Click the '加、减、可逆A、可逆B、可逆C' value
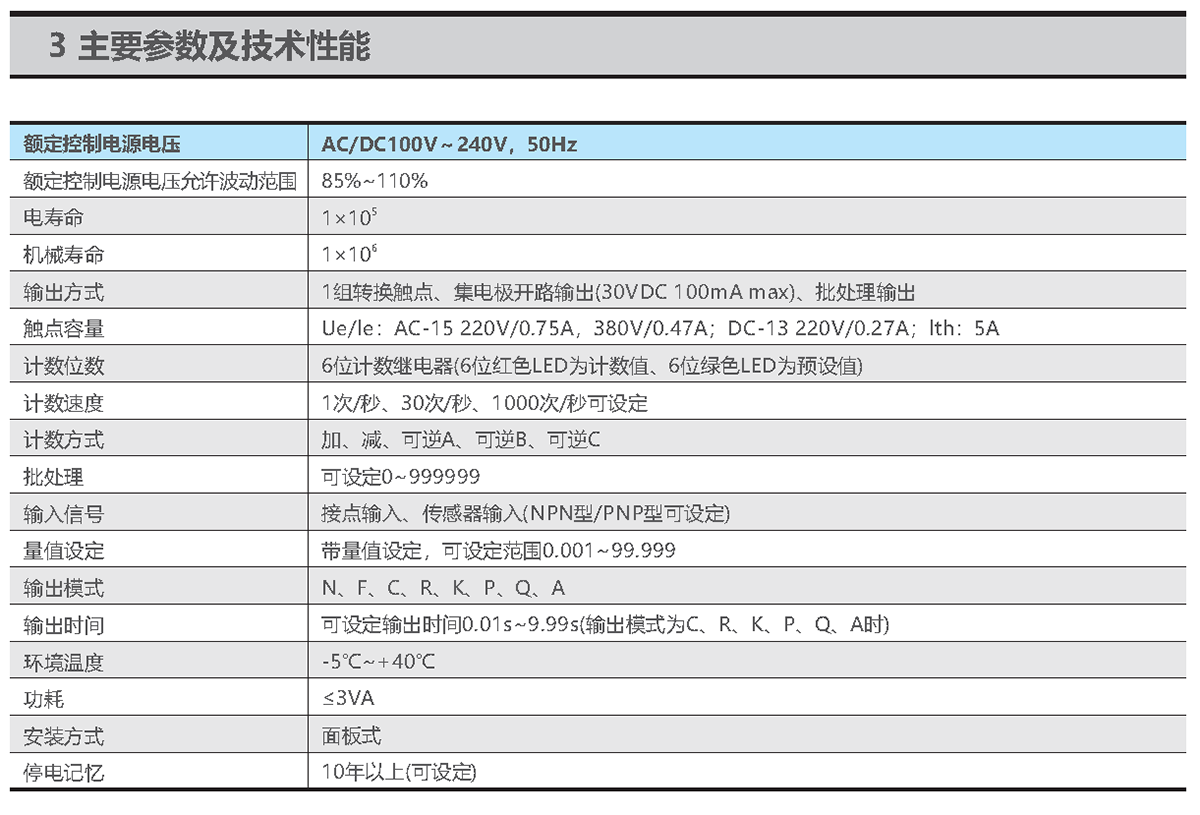Viewport: 1200px width, 815px height. pyautogui.click(x=461, y=440)
